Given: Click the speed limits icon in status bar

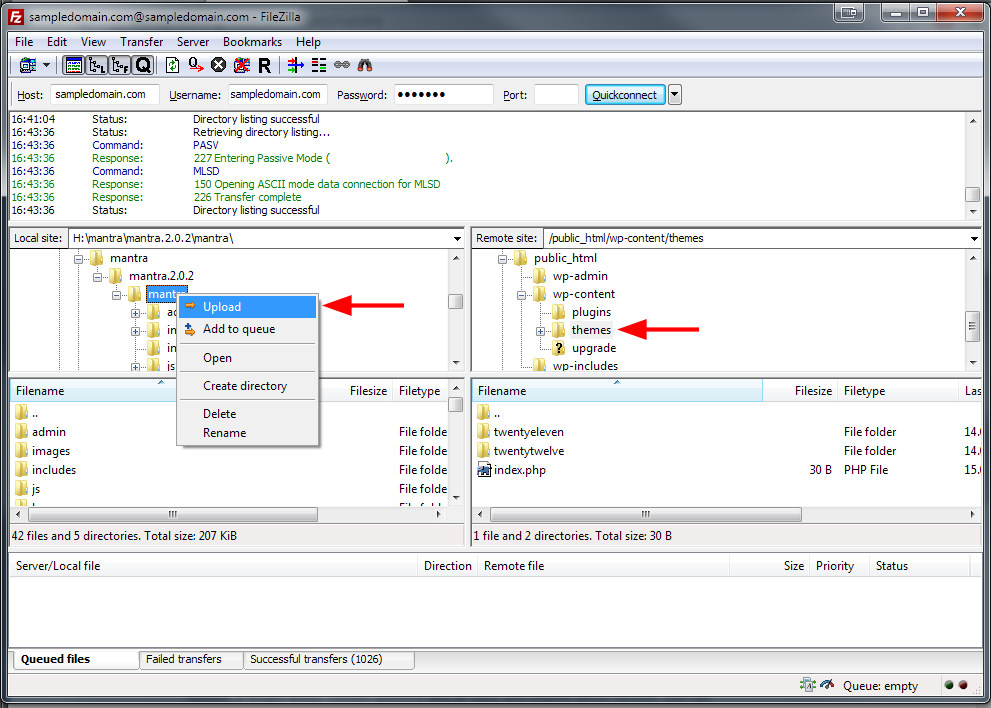Looking at the screenshot, I should point(827,685).
